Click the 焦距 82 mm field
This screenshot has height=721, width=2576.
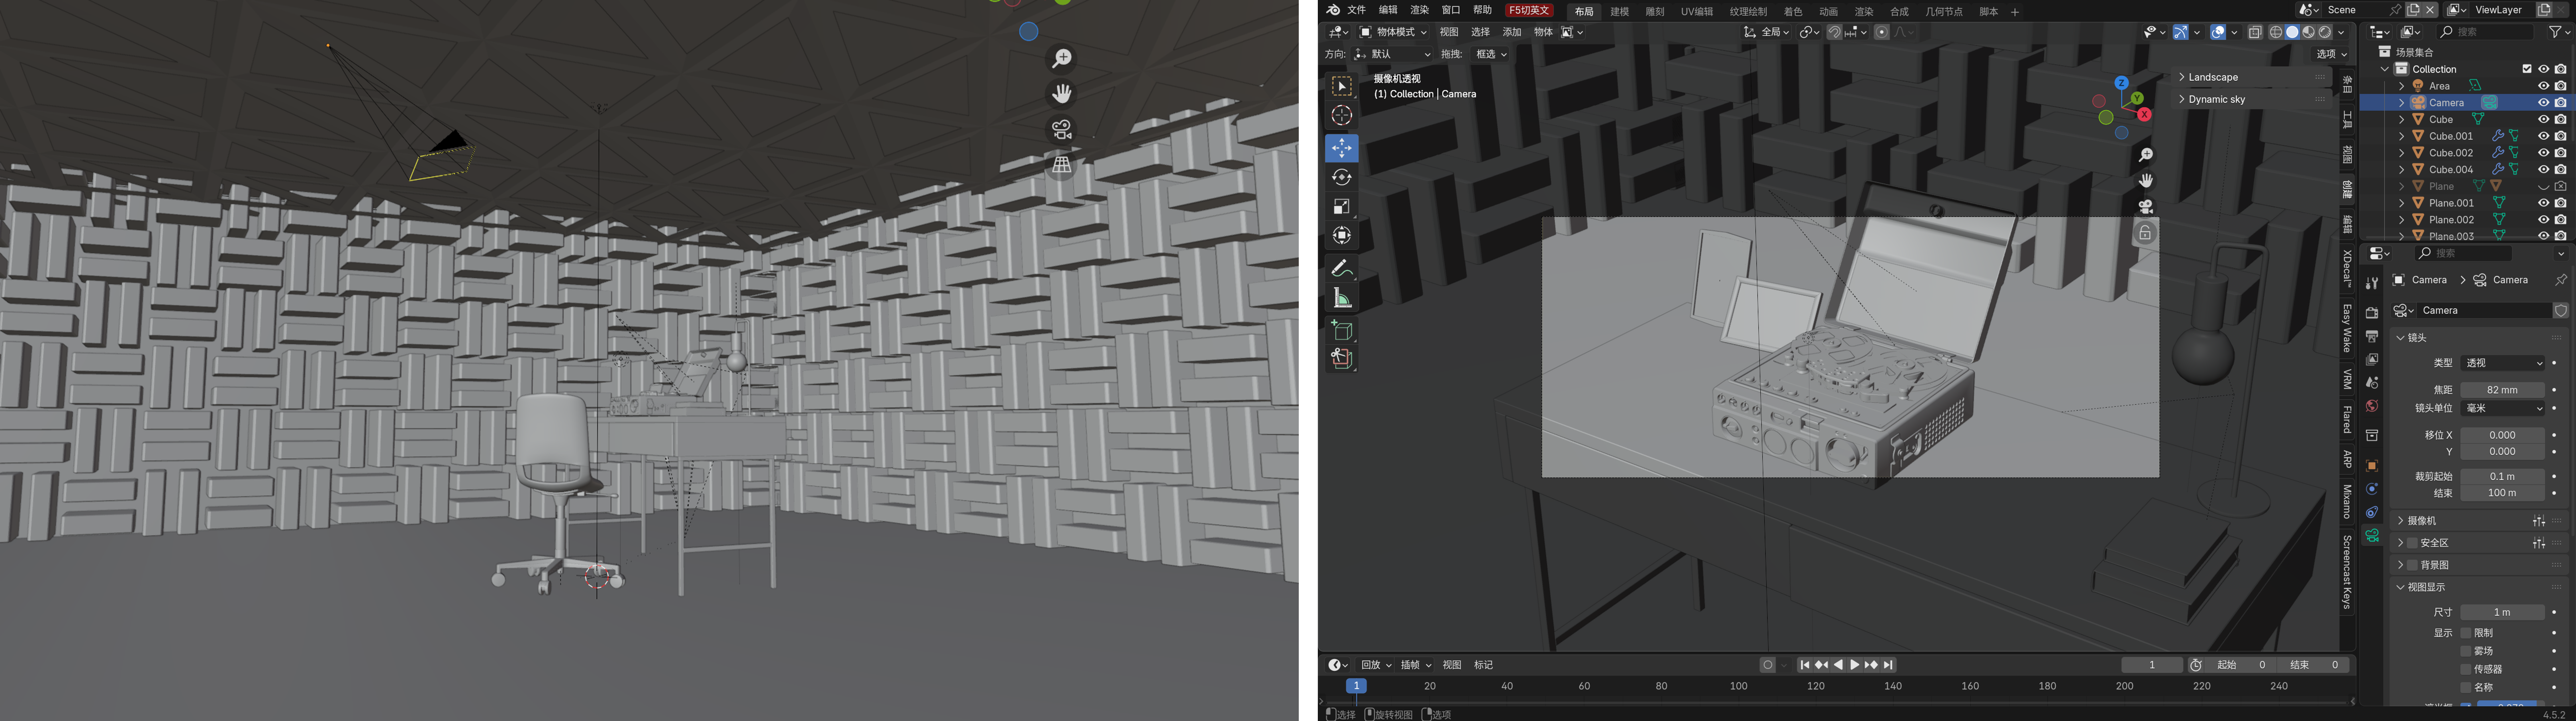coord(2502,390)
